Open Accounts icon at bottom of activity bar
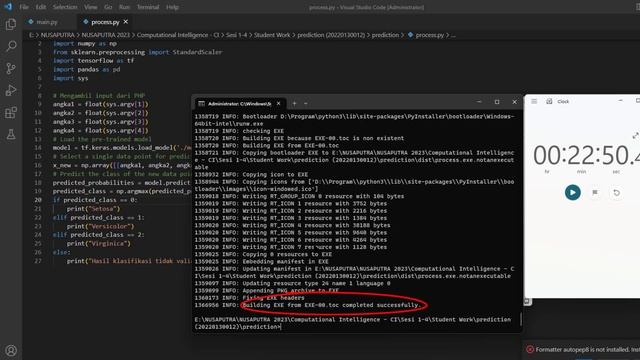 point(11,351)
